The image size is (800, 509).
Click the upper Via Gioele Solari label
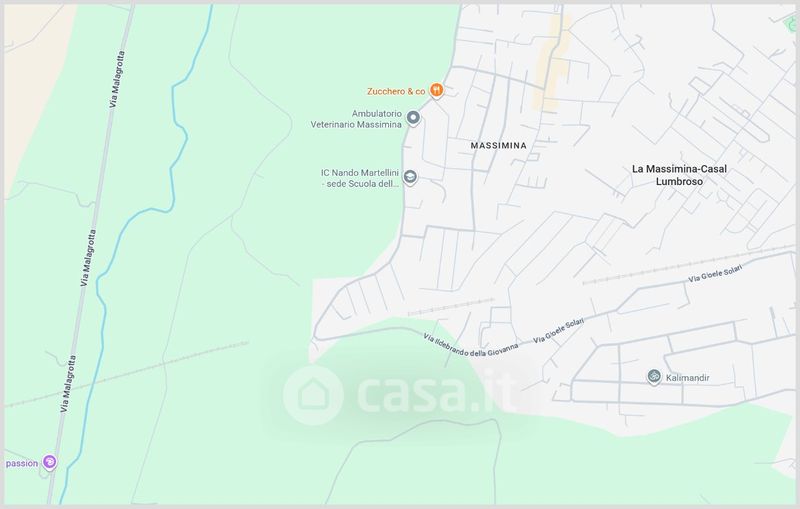(715, 274)
